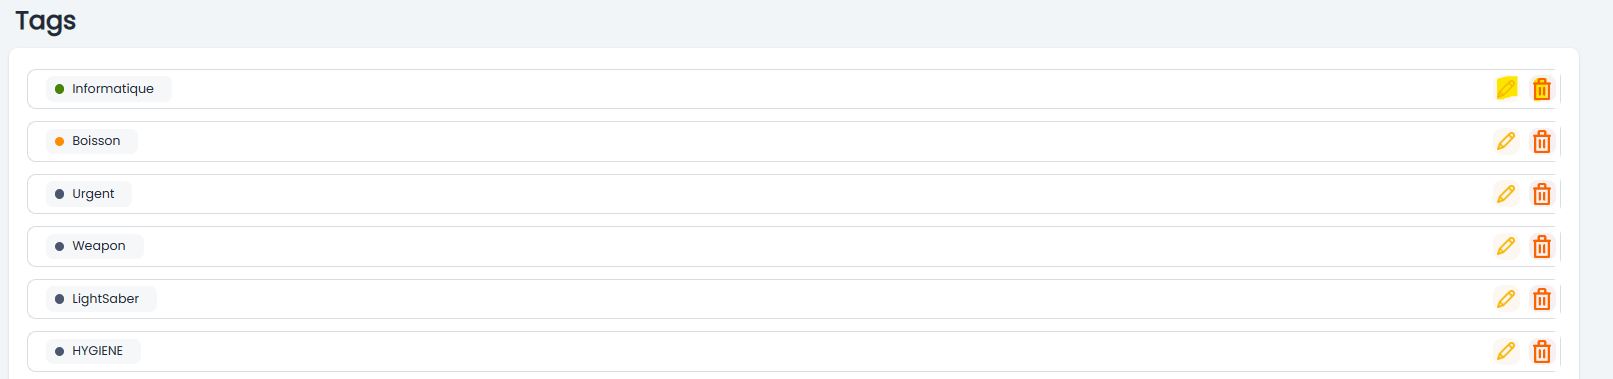Edit the HYGIENE tag
The height and width of the screenshot is (379, 1613).
click(1506, 351)
